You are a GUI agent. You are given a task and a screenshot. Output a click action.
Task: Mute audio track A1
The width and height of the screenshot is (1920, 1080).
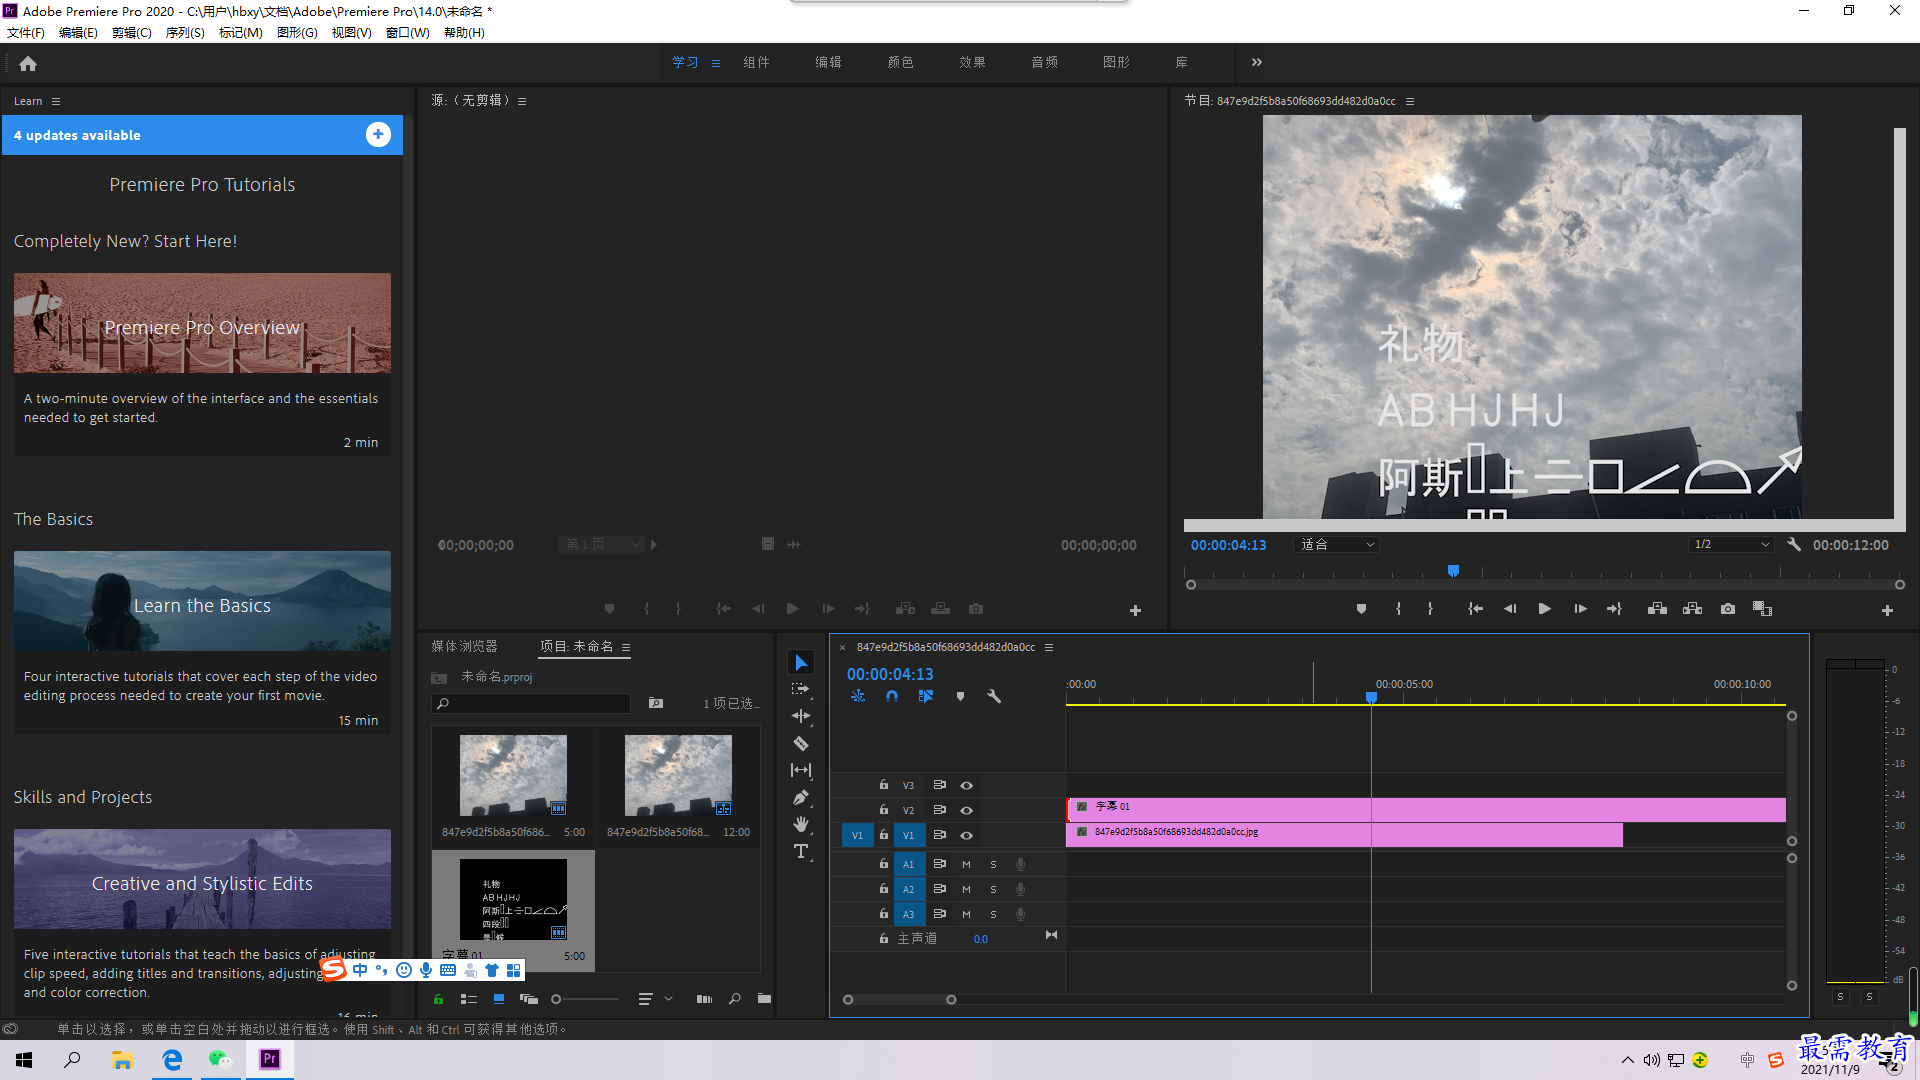click(966, 864)
